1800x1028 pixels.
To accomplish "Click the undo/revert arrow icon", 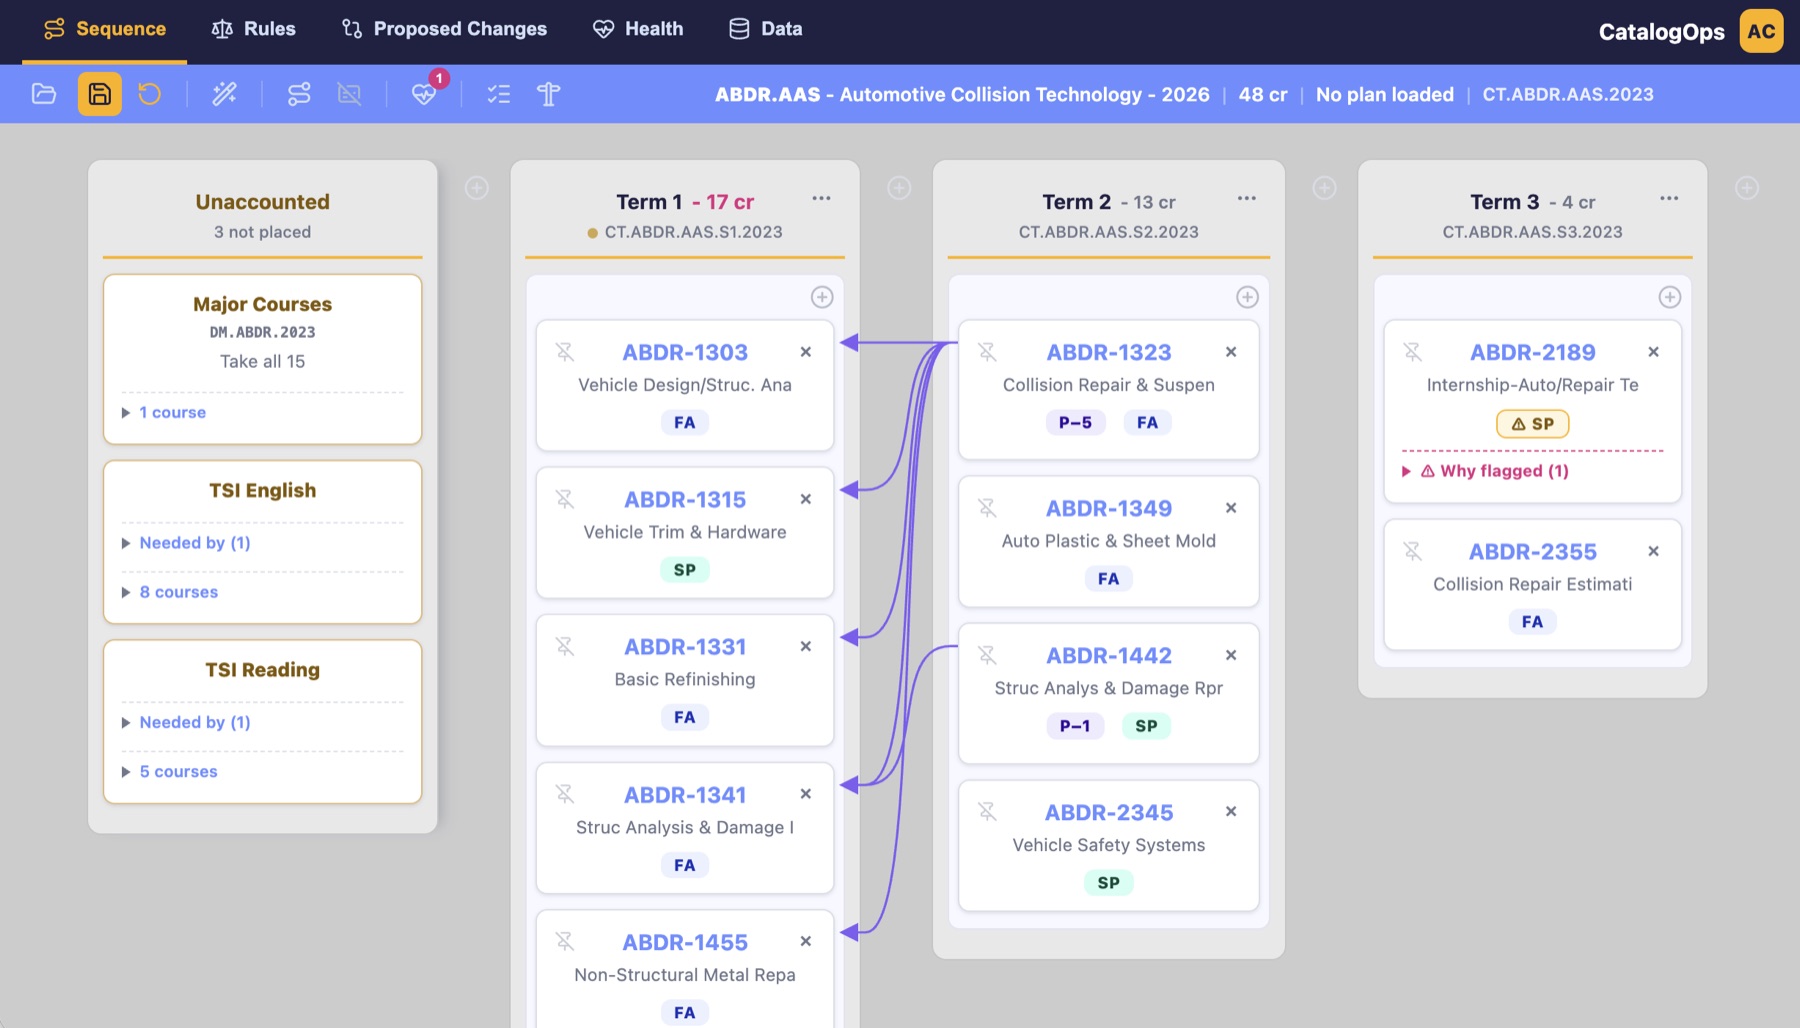I will click(150, 94).
